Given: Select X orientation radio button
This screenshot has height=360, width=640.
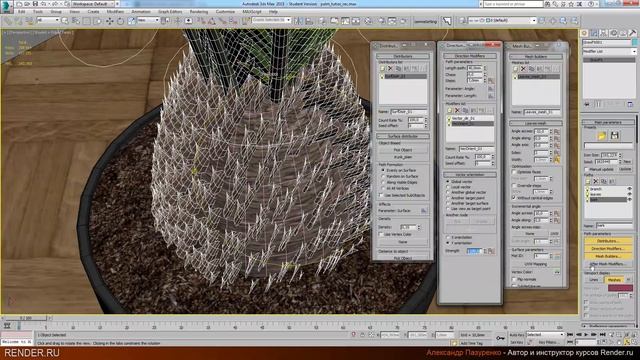Looking at the screenshot, I should click(448, 237).
